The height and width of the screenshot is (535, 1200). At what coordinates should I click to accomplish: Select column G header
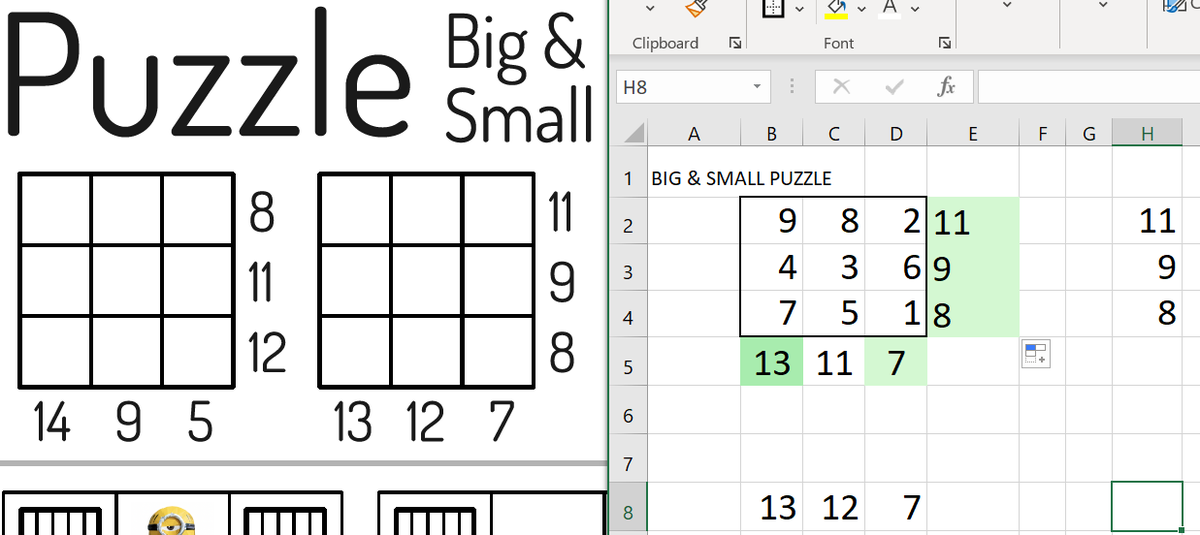click(1089, 133)
